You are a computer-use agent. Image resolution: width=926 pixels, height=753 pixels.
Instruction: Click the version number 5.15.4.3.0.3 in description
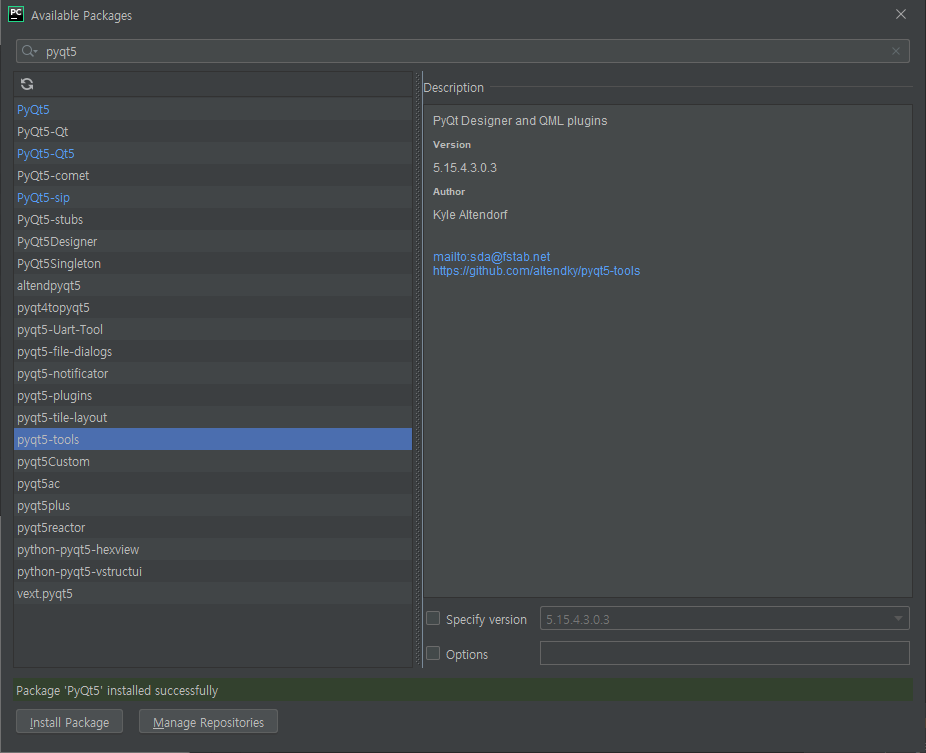465,168
